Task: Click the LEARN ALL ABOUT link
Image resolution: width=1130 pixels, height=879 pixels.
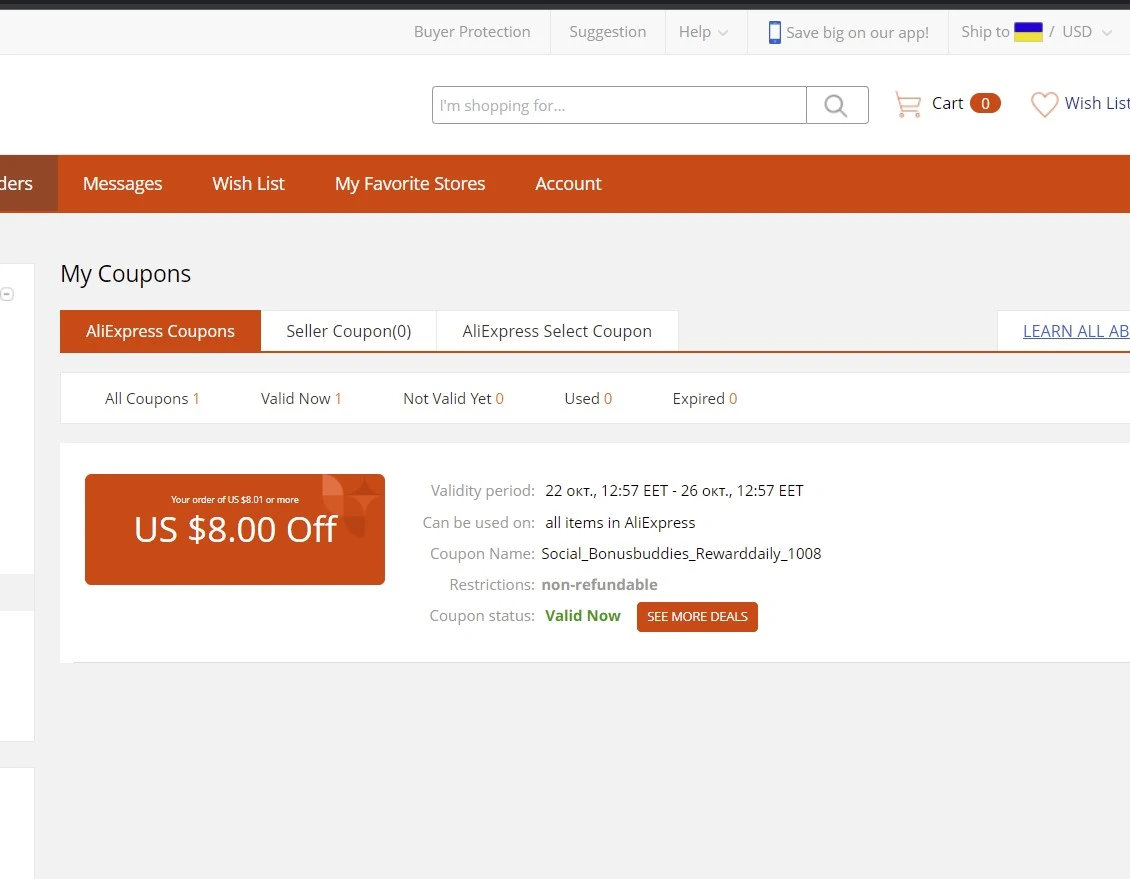Action: click(x=1076, y=331)
